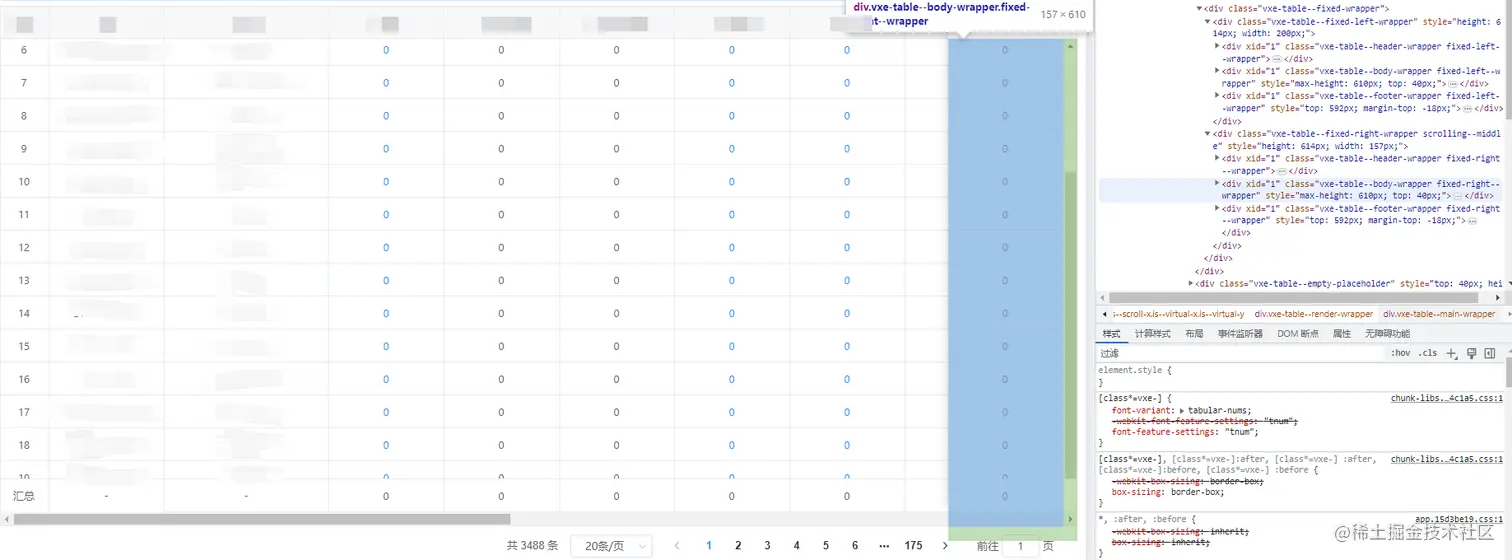Open the first chunk-libs css source link
The image size is (1512, 560).
(1446, 398)
